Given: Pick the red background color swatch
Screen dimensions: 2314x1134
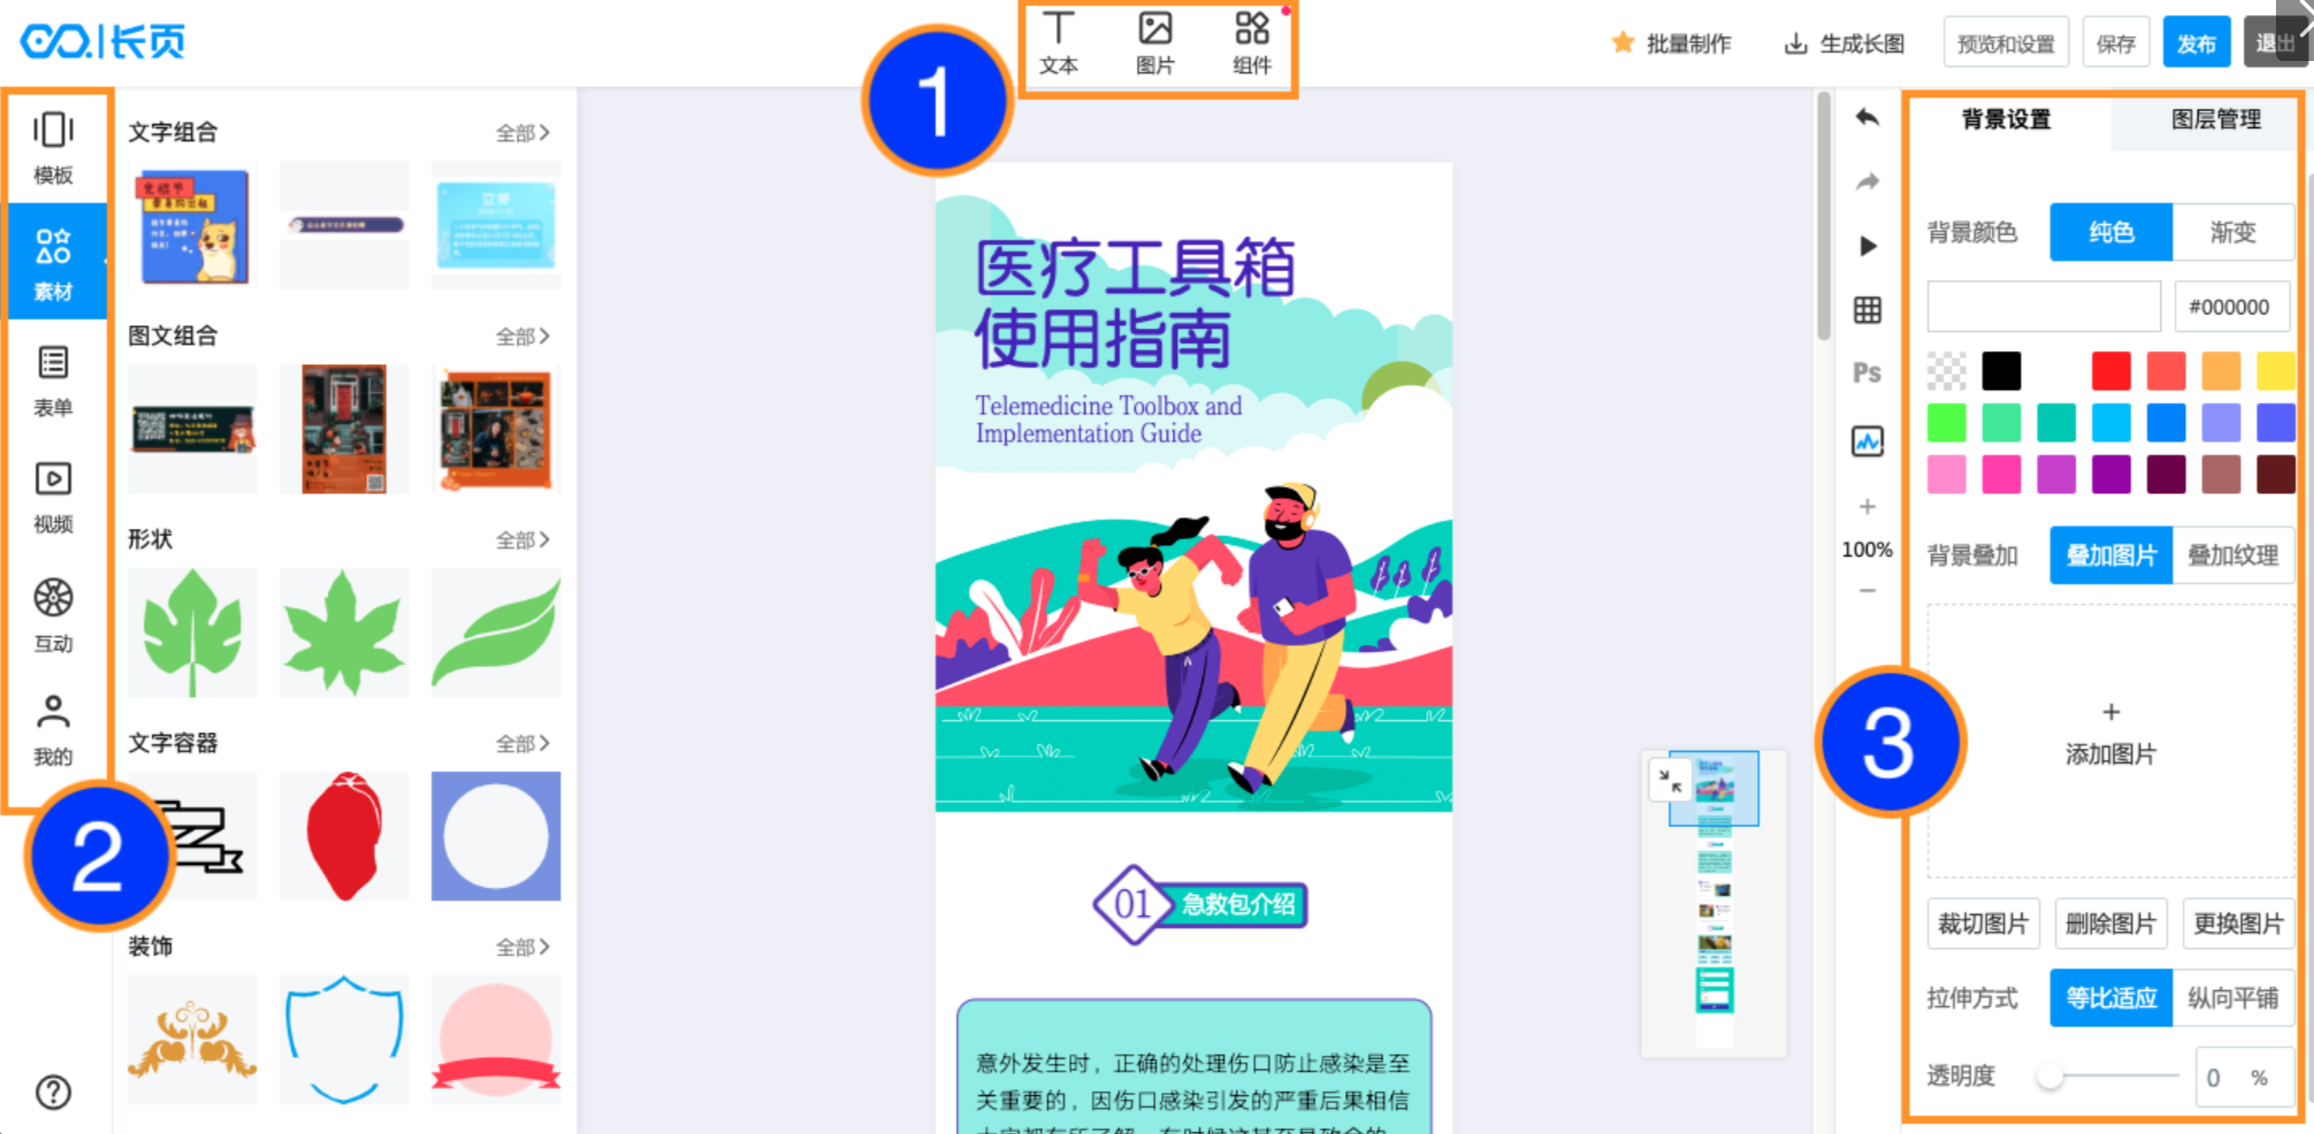Looking at the screenshot, I should click(x=2111, y=371).
